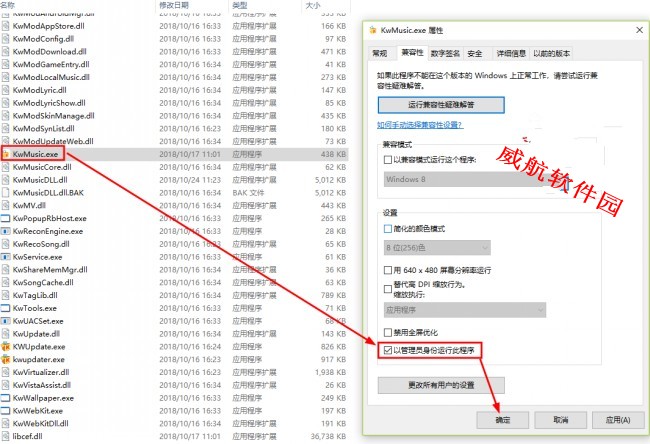Select the KwRecoSong.dll file name
Screen dimensions: 650x444
point(41,244)
